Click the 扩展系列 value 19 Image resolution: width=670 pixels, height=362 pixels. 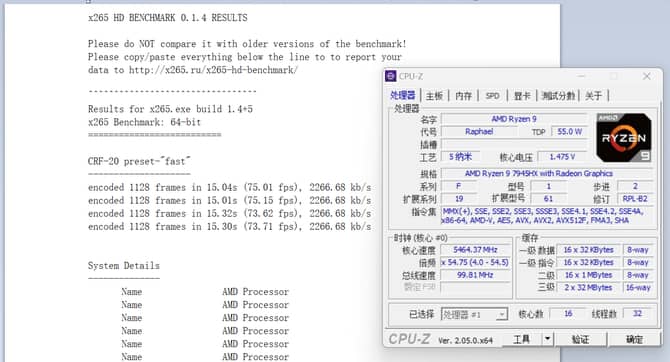click(x=458, y=199)
